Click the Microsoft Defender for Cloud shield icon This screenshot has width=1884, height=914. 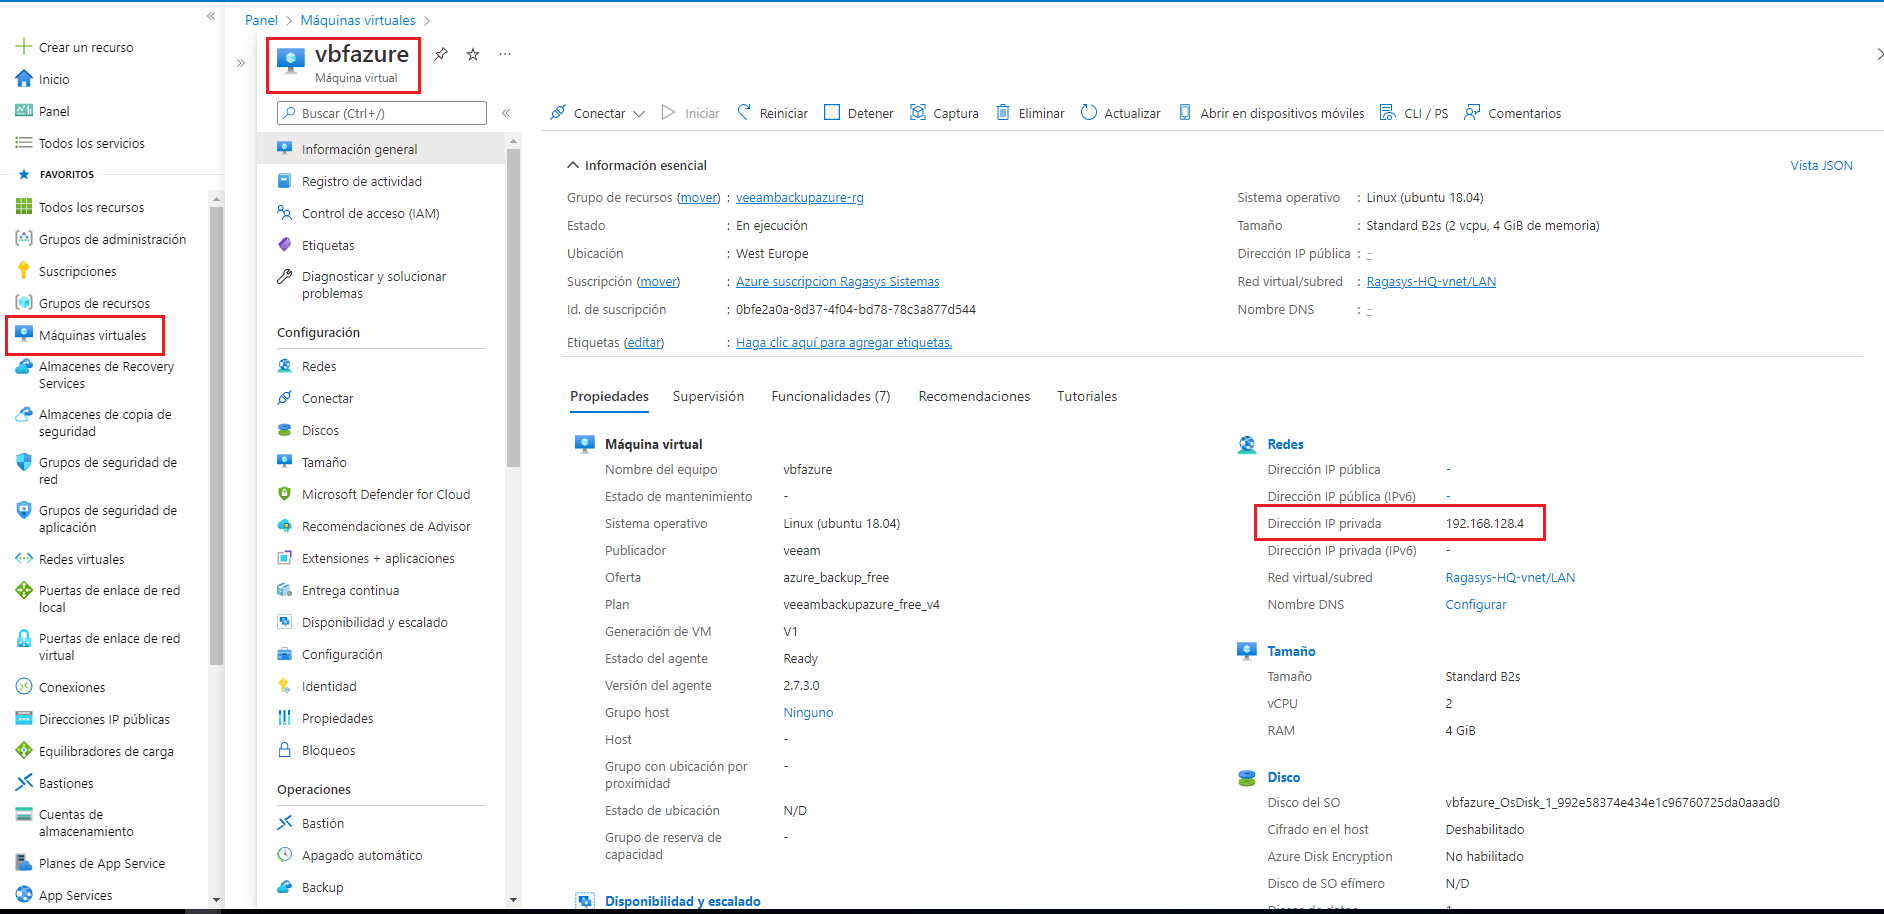285,494
